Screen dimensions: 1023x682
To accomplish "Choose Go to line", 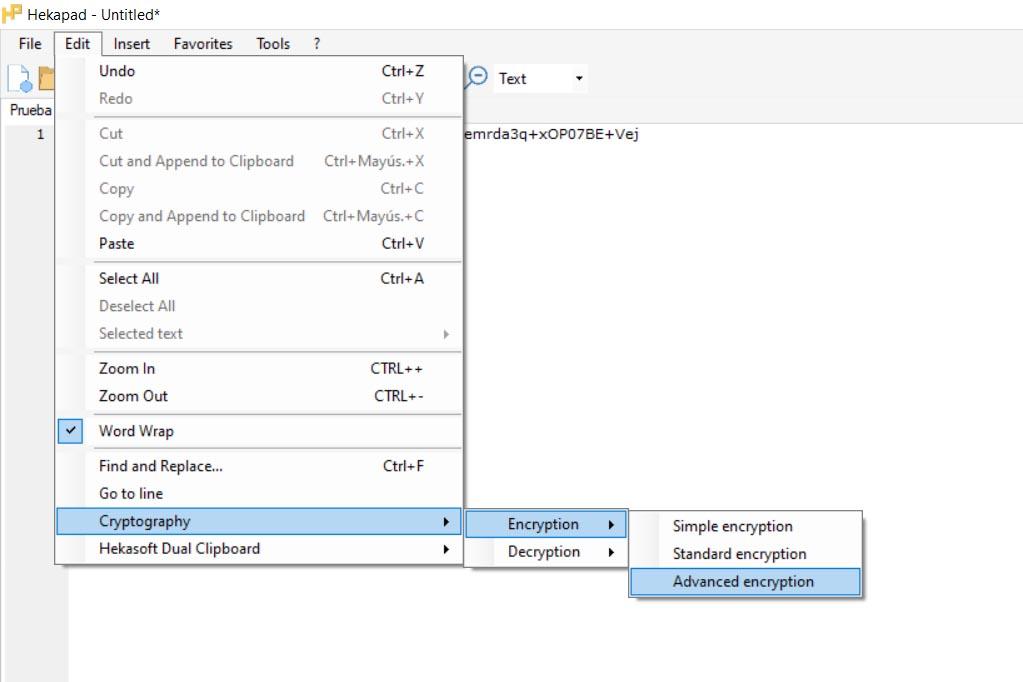I will click(x=259, y=493).
